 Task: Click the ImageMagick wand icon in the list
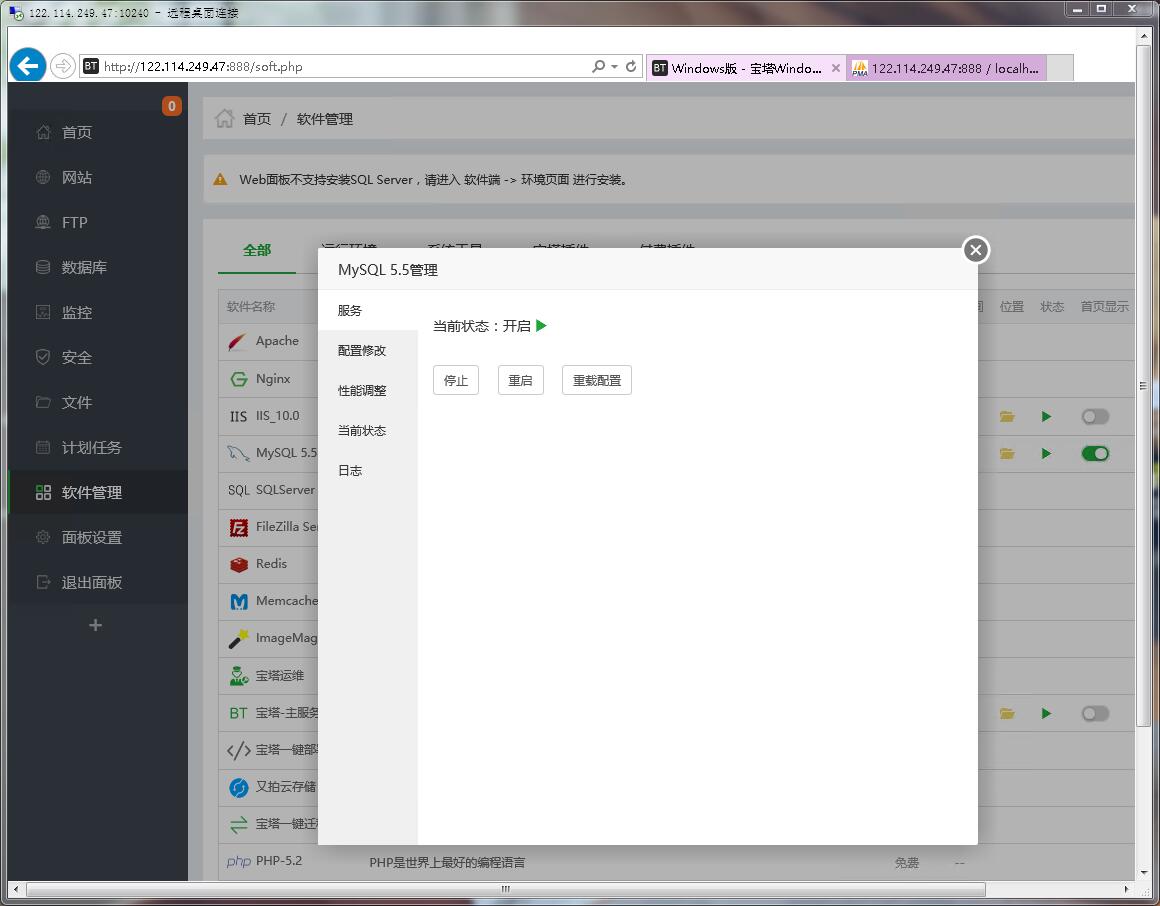[238, 638]
